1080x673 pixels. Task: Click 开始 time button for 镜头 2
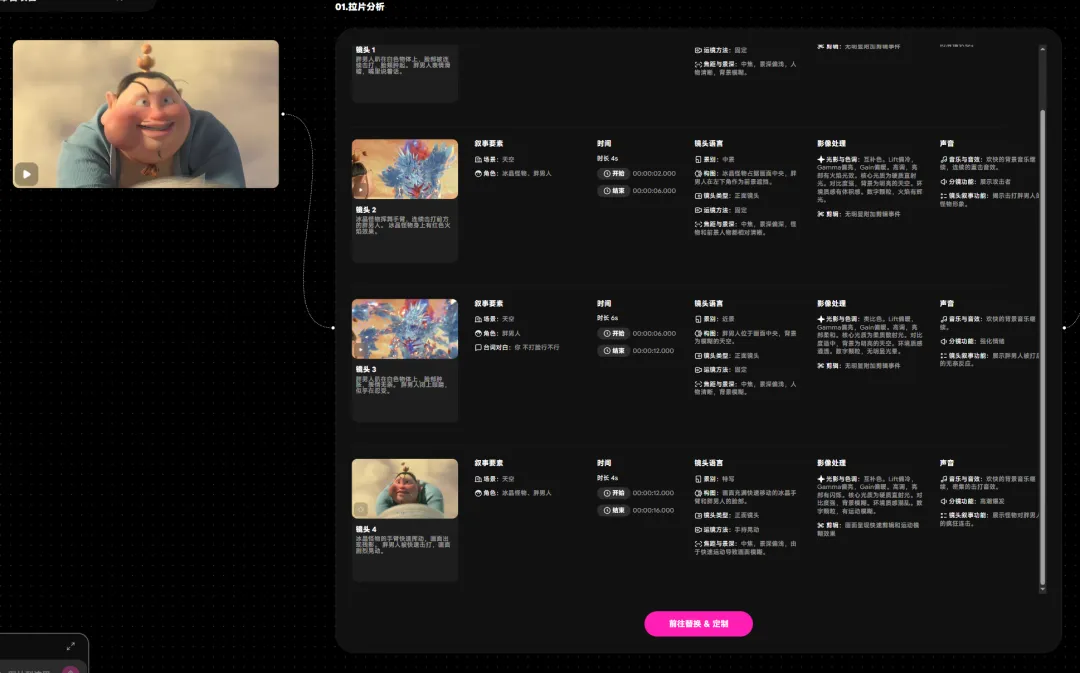click(613, 174)
